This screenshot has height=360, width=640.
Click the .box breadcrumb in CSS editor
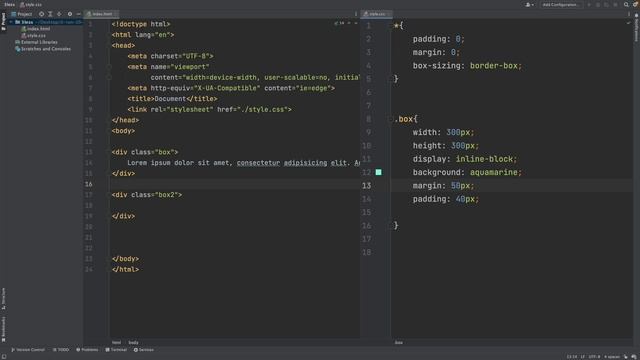pos(399,342)
